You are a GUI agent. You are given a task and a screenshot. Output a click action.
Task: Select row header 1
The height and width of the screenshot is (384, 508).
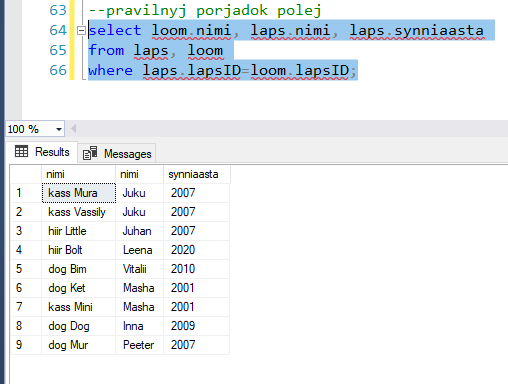click(x=26, y=193)
